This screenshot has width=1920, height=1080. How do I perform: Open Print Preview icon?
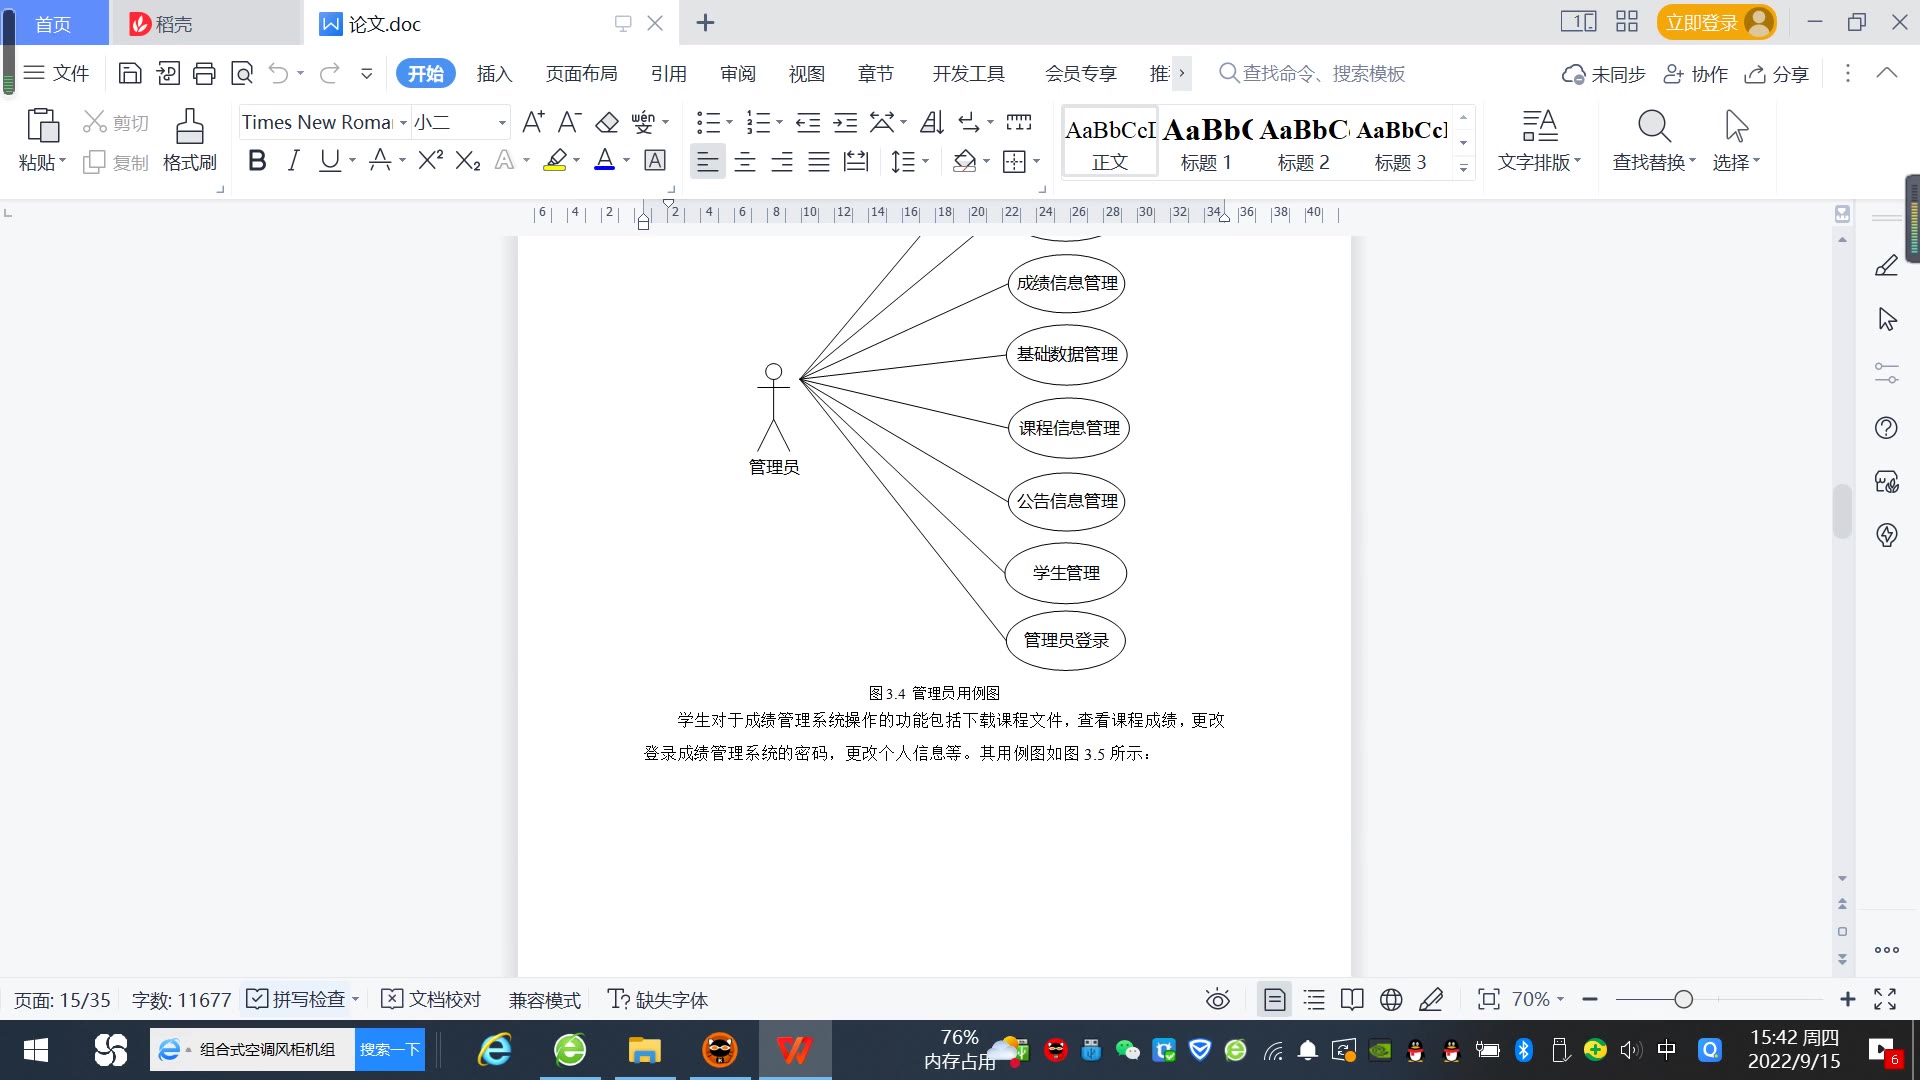coord(242,73)
